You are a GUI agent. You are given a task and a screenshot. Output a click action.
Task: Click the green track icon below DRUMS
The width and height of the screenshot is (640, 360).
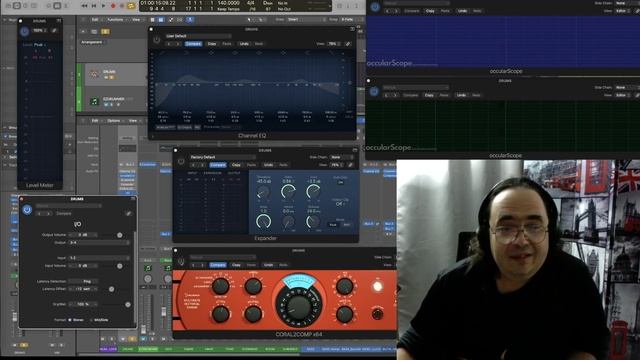point(94,101)
